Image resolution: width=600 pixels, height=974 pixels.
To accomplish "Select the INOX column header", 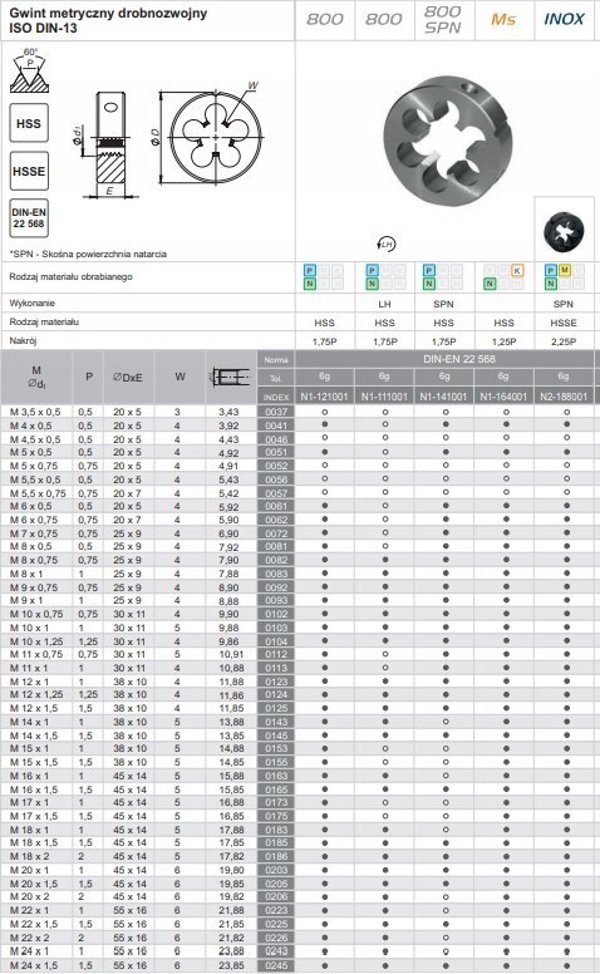I will [x=564, y=19].
